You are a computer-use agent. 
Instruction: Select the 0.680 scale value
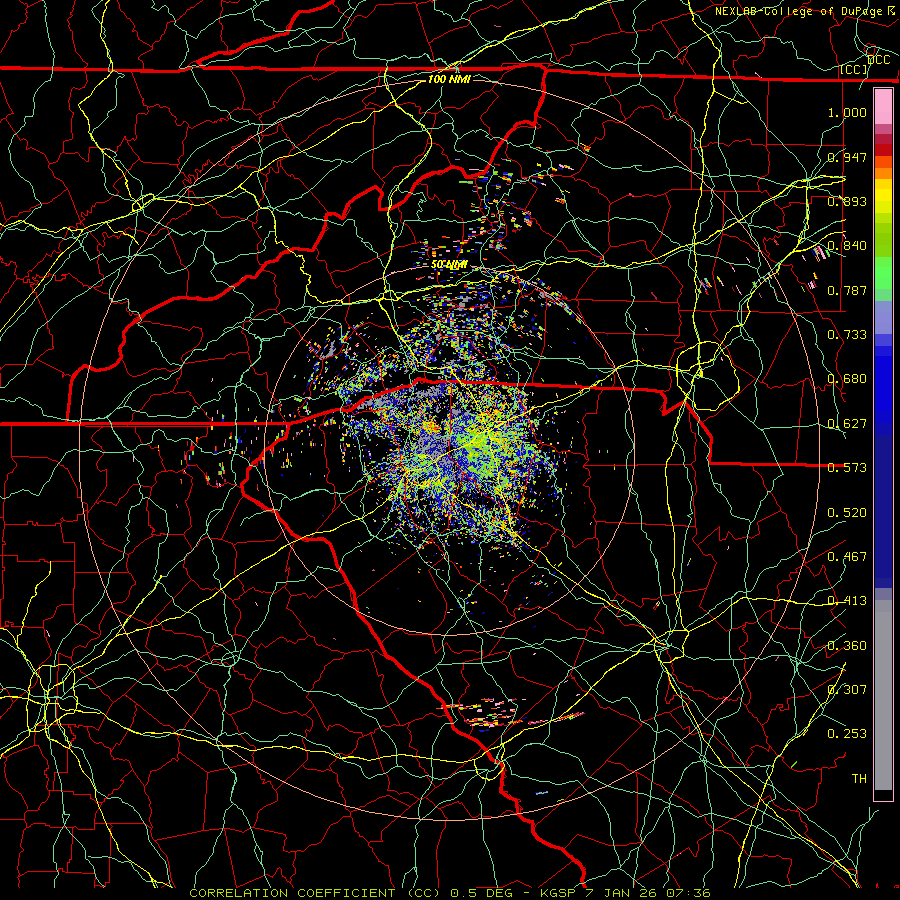[847, 379]
